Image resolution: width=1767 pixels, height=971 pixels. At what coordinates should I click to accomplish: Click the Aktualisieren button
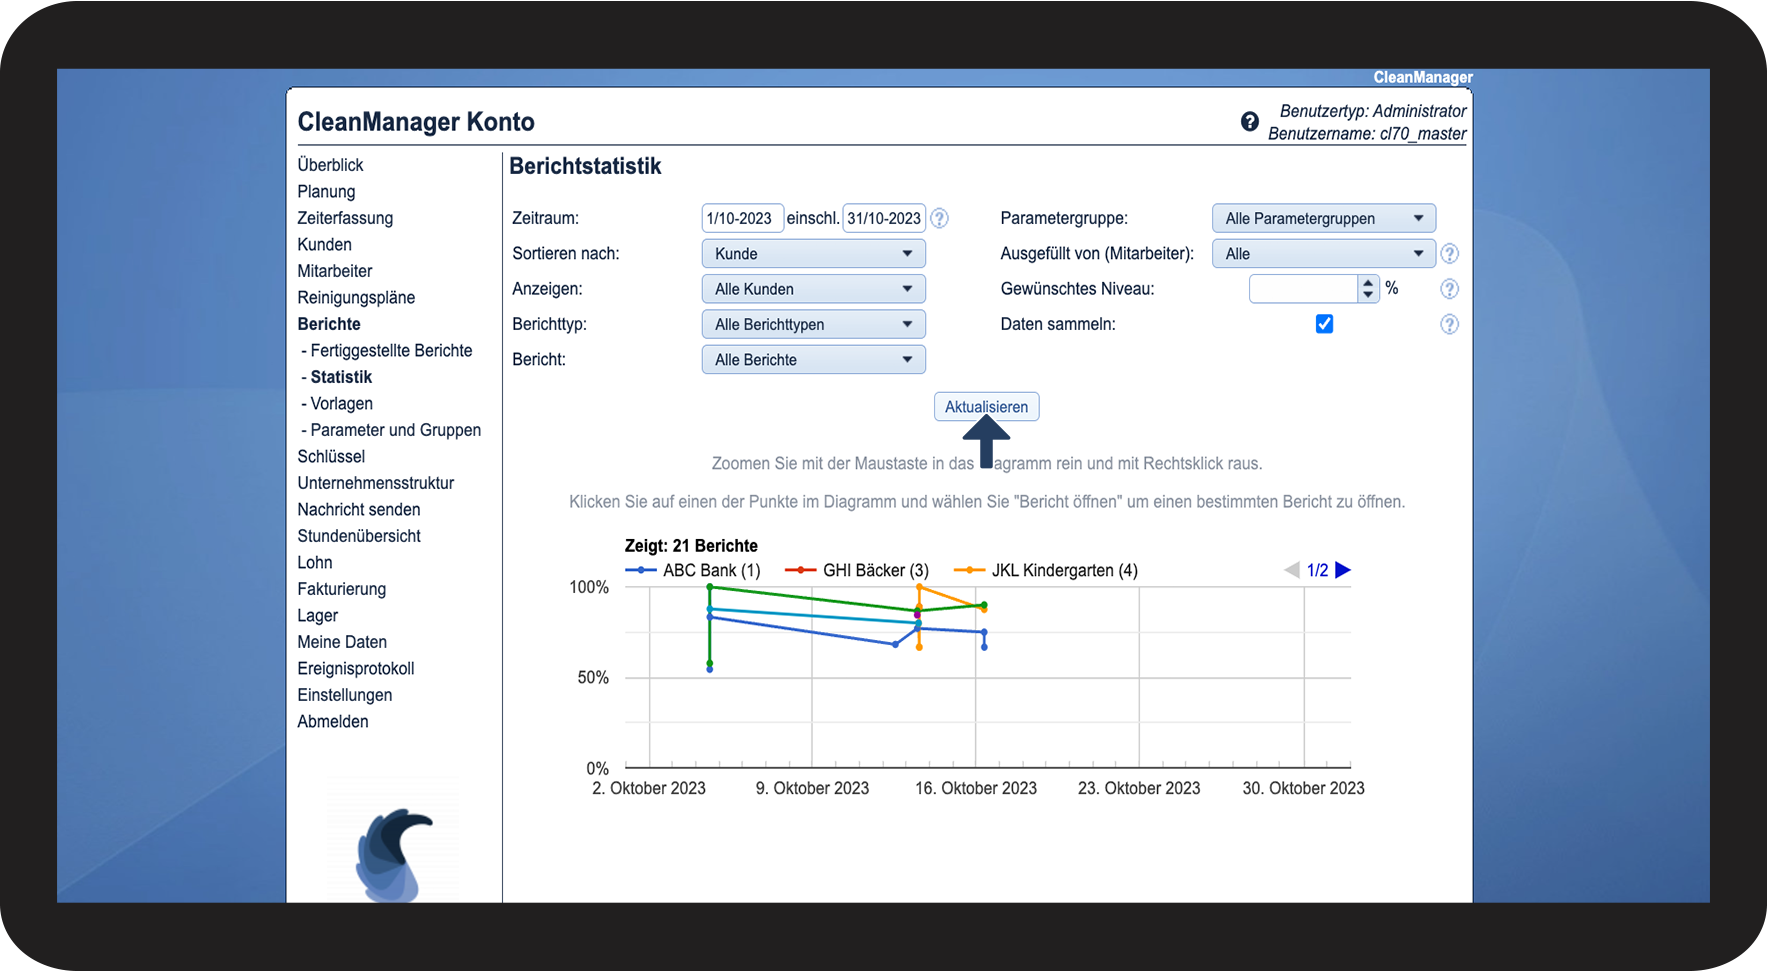(986, 407)
